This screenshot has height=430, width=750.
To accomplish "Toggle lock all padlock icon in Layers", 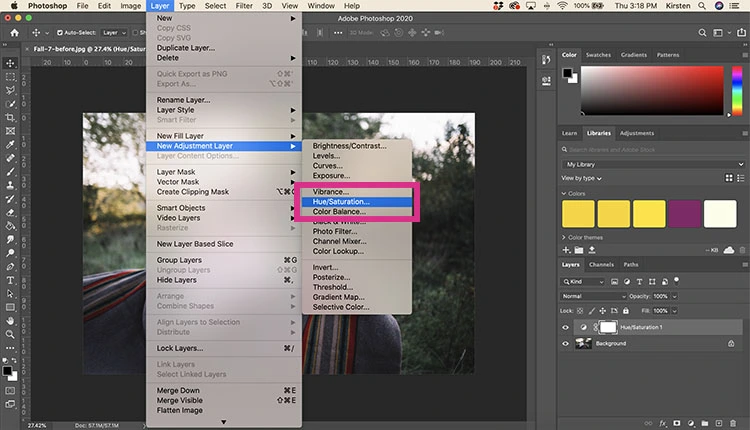I will 626,311.
